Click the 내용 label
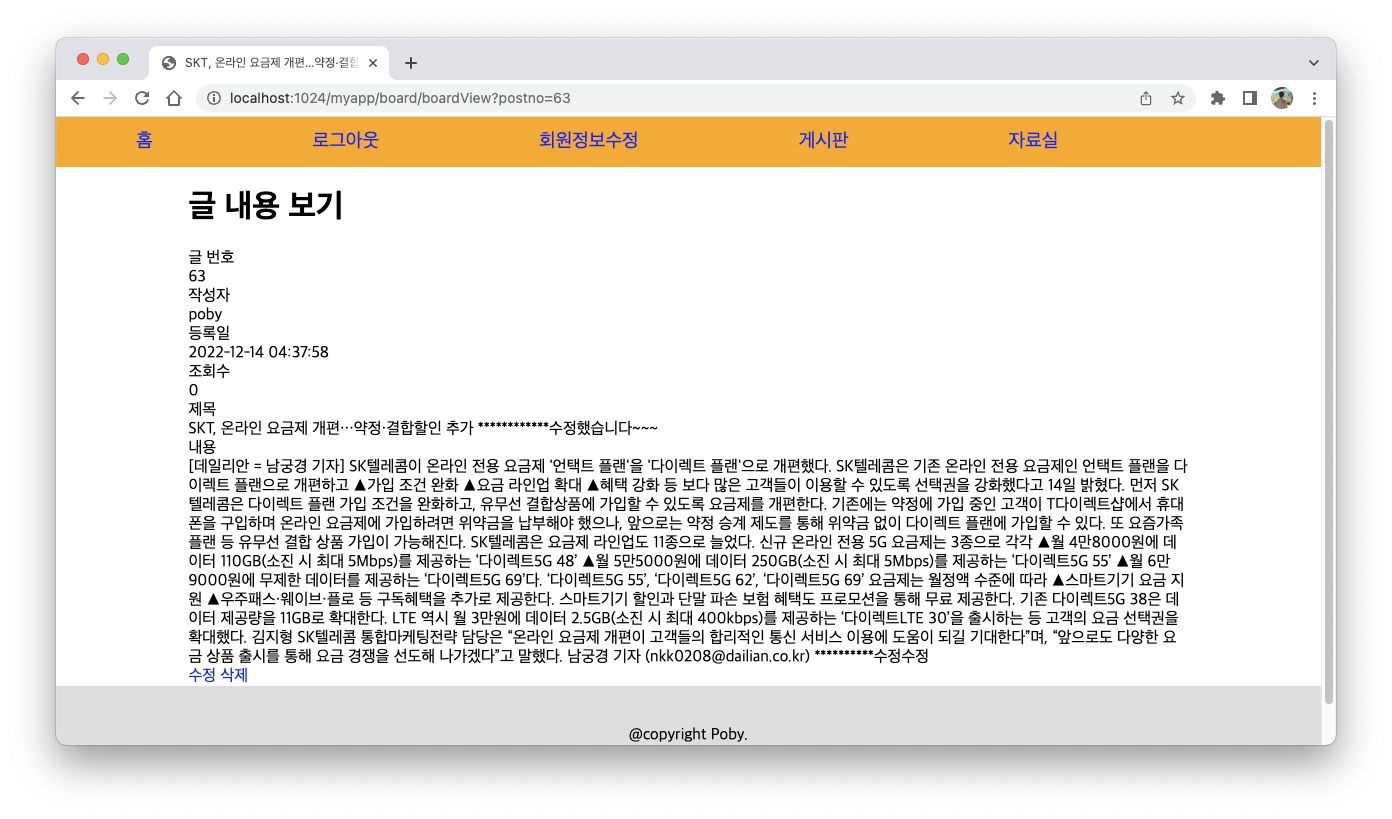Viewport: 1392px width, 819px height. tap(202, 447)
